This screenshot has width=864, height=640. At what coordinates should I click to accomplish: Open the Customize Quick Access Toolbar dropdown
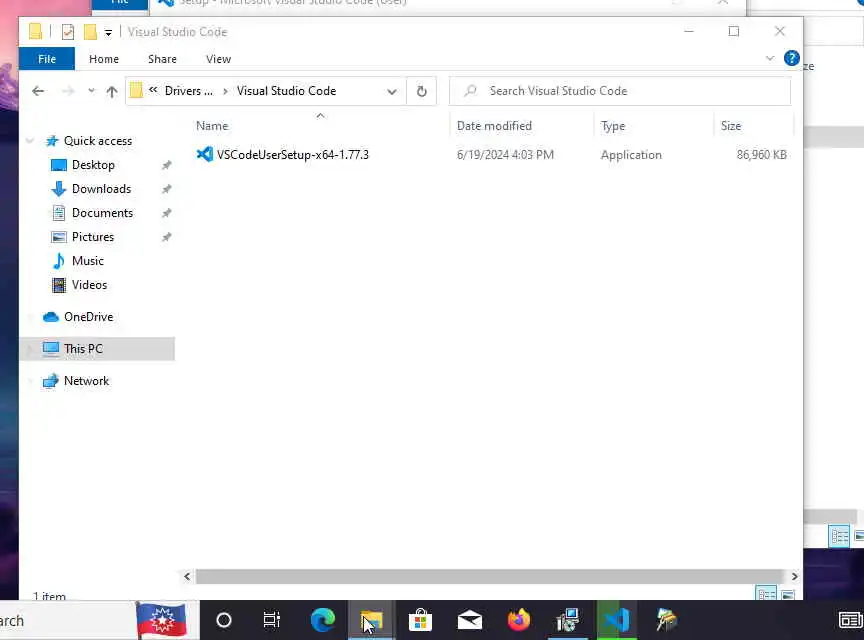pyautogui.click(x=109, y=33)
